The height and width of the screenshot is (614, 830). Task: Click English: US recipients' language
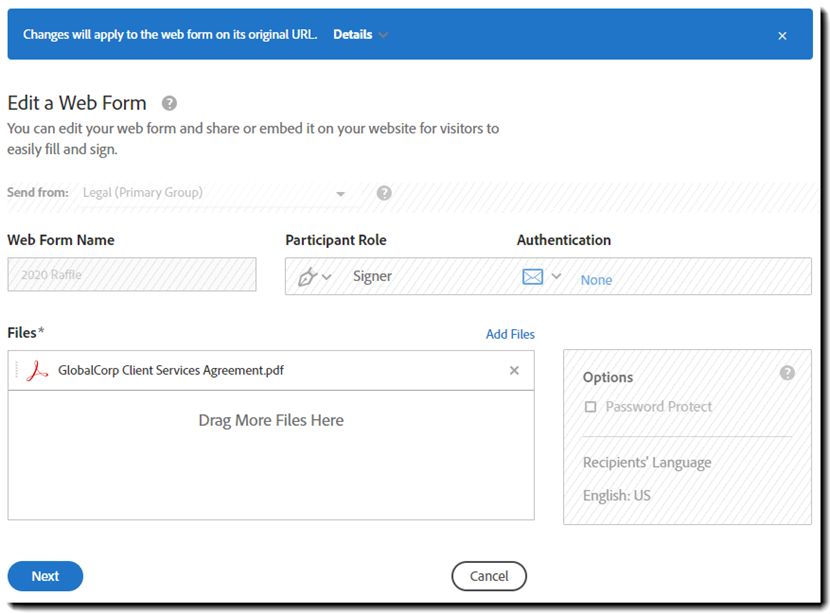tap(617, 495)
